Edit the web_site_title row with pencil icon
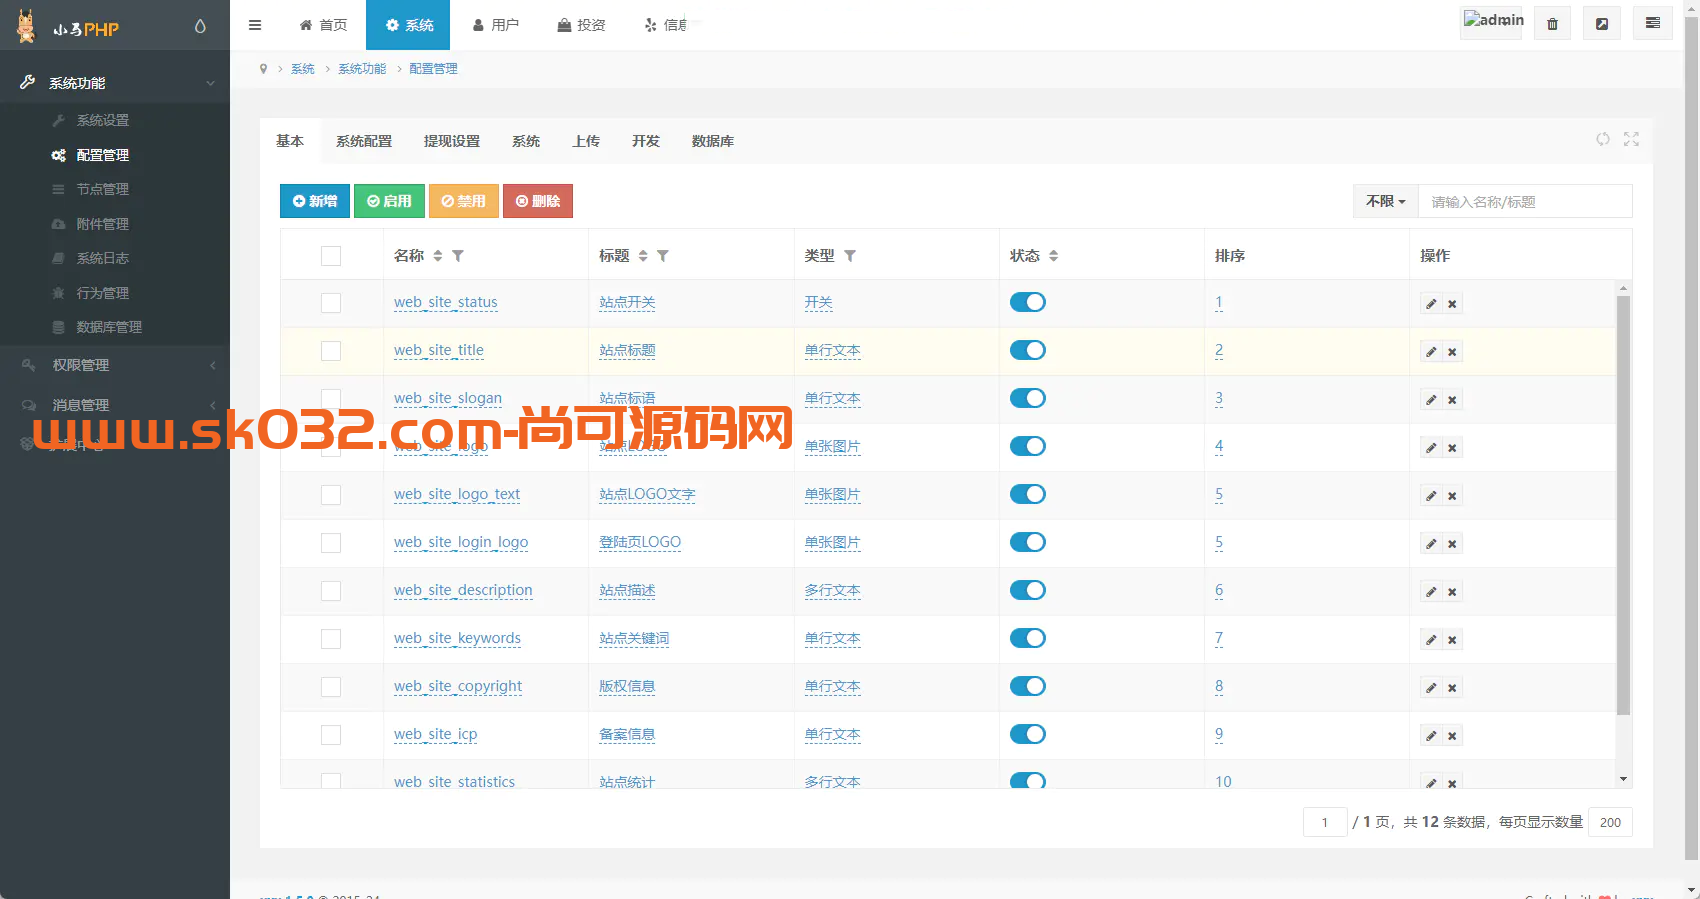 click(1431, 352)
